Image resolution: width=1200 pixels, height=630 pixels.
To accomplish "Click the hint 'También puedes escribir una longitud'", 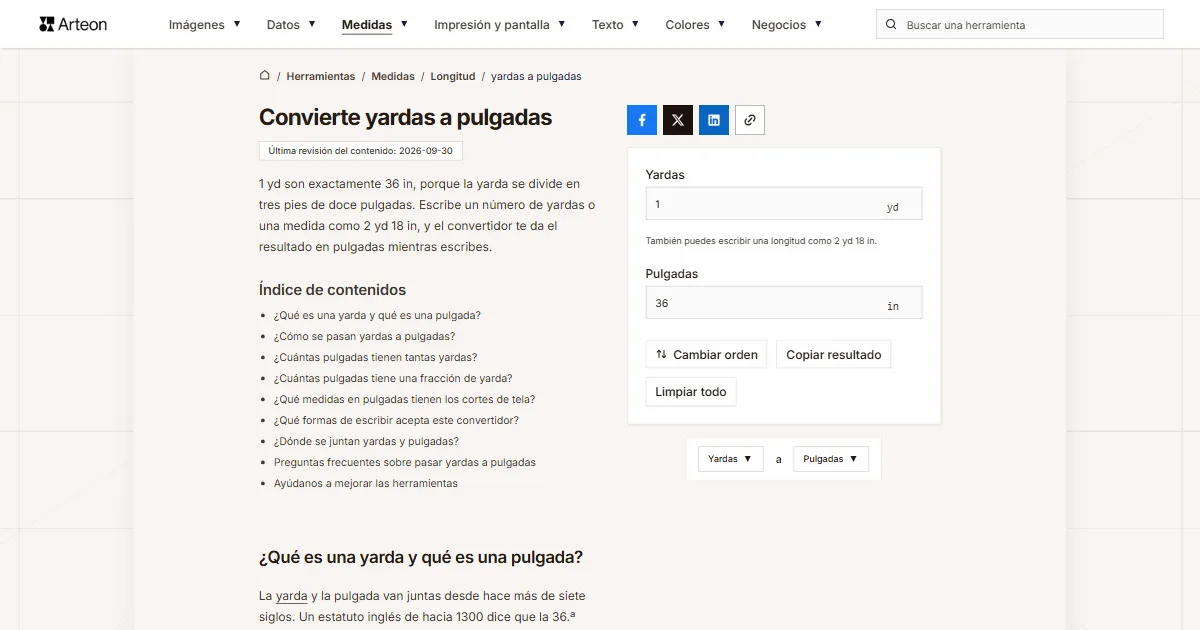I will click(x=761, y=241).
